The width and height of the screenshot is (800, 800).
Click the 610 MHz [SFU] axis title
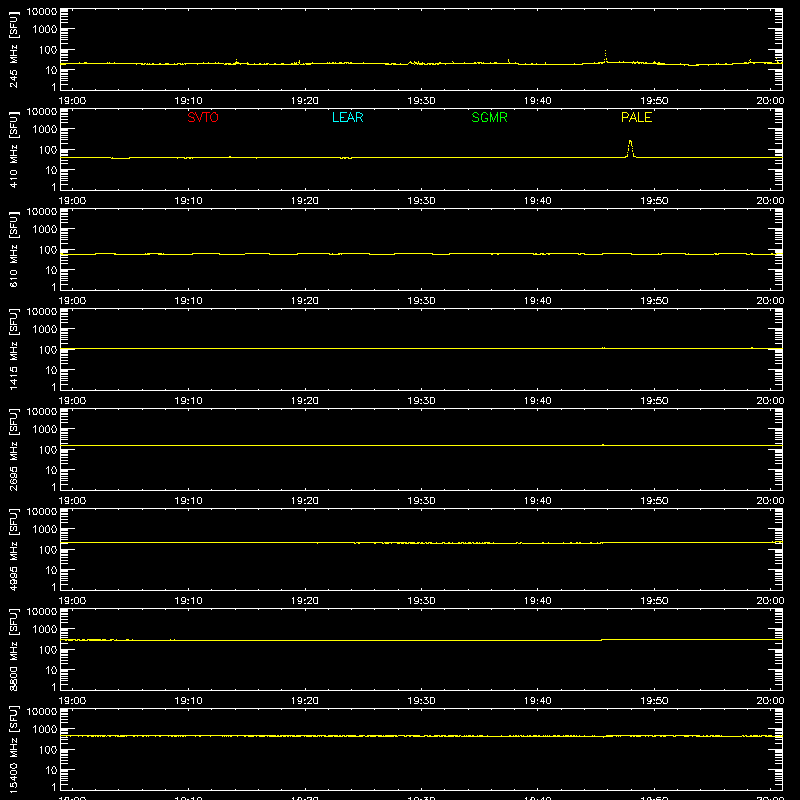pyautogui.click(x=13, y=249)
